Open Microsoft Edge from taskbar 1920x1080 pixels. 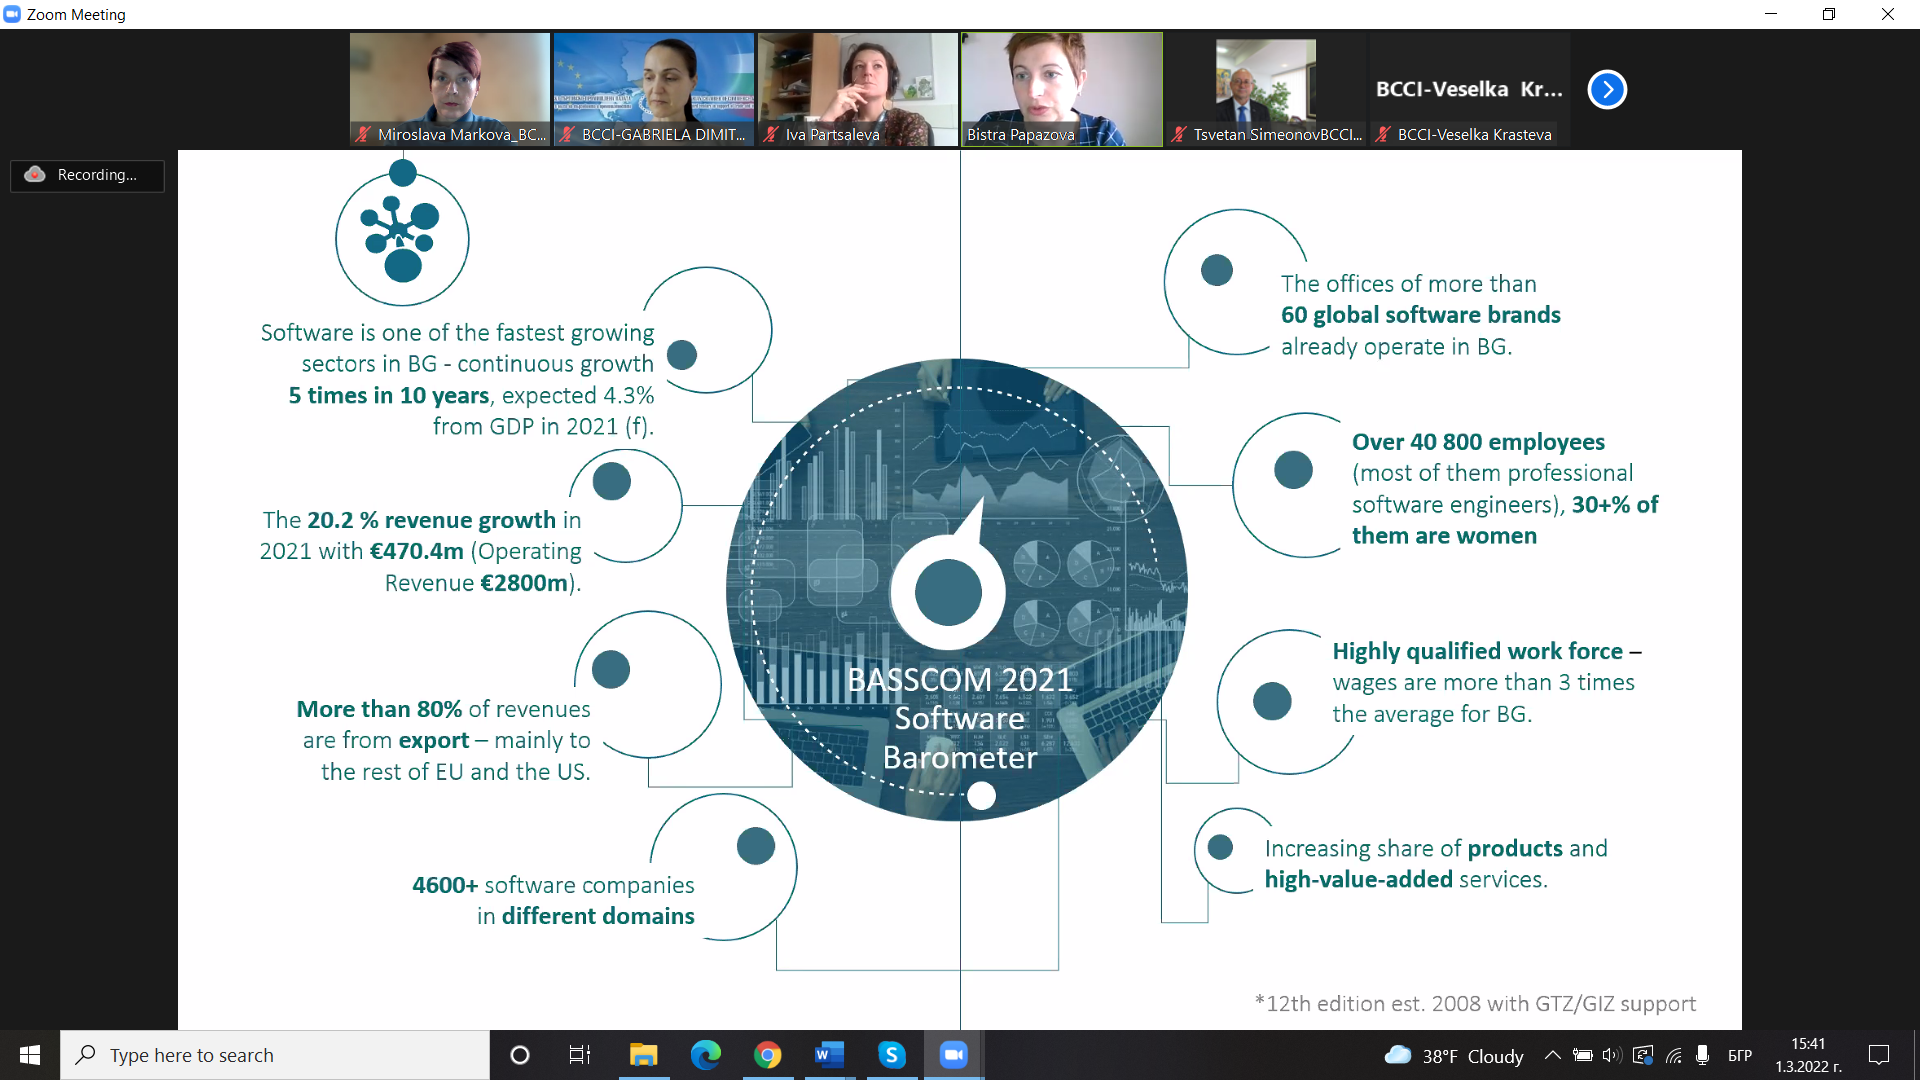point(706,1055)
